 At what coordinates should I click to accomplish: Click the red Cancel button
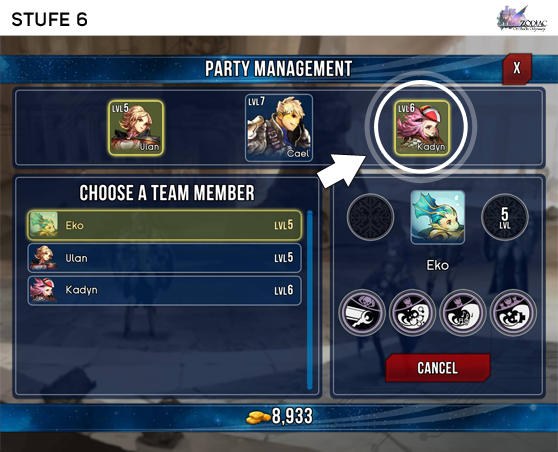pos(438,368)
